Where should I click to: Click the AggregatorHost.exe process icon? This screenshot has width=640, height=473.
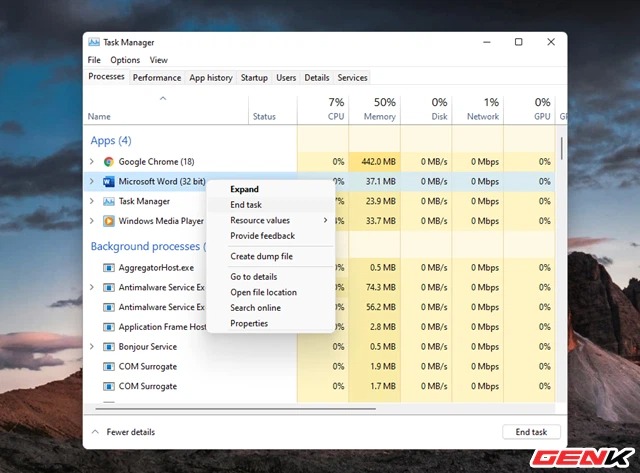[109, 267]
